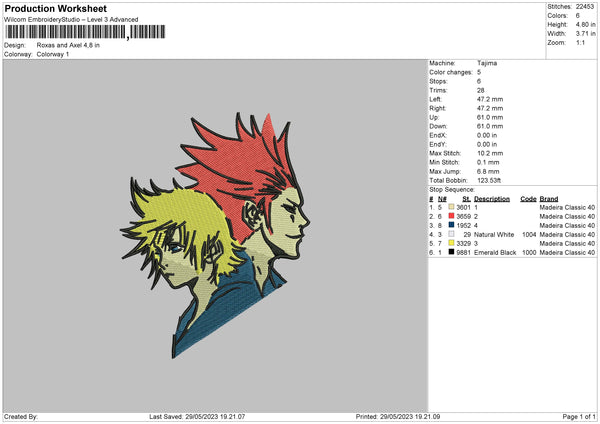600x424 pixels.
Task: Click the white swatch for Natural White
Action: point(451,234)
